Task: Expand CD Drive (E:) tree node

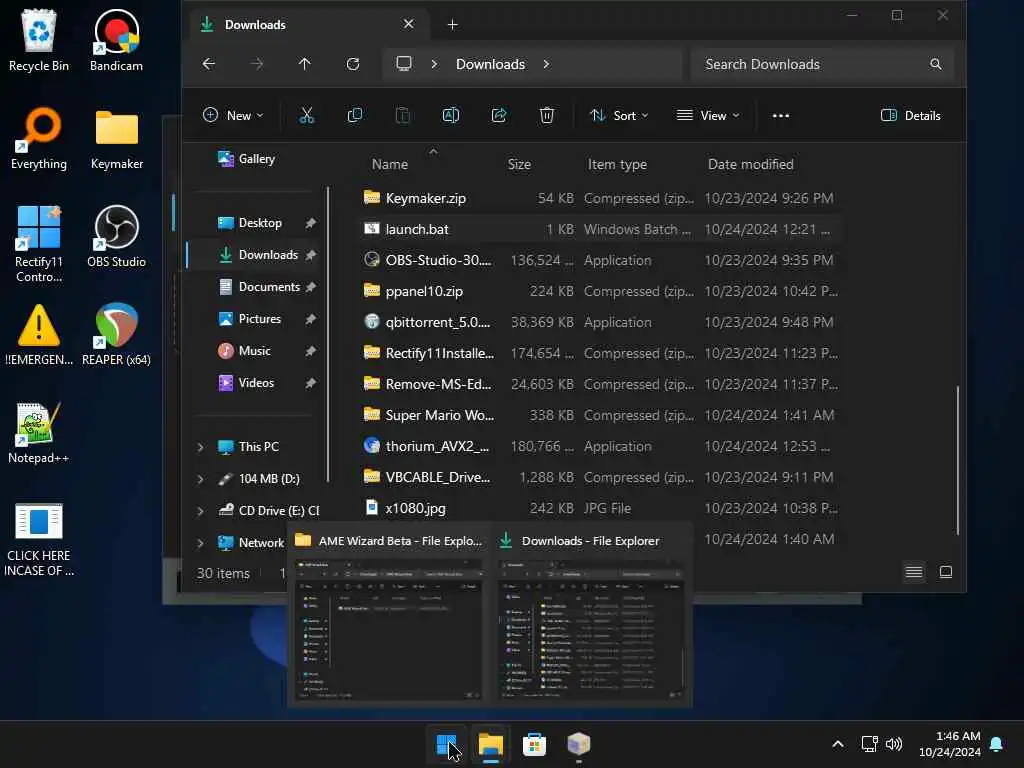Action: [200, 511]
